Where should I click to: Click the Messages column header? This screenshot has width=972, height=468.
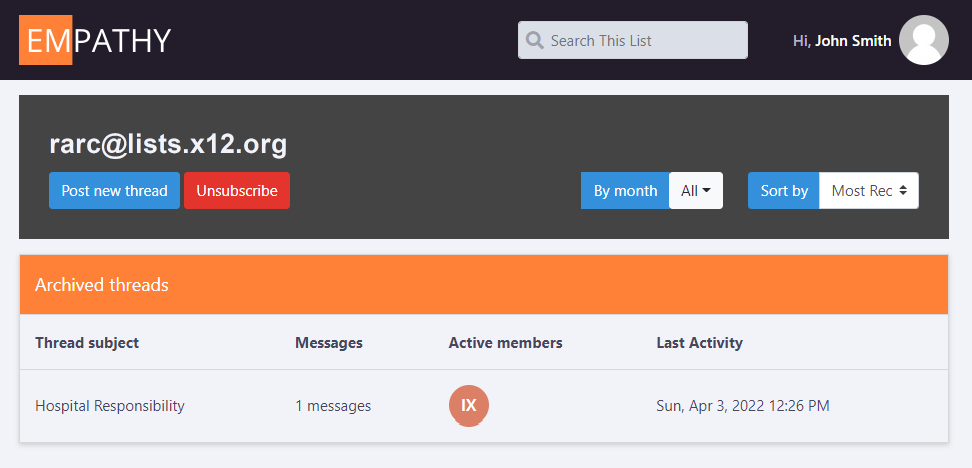pos(328,343)
